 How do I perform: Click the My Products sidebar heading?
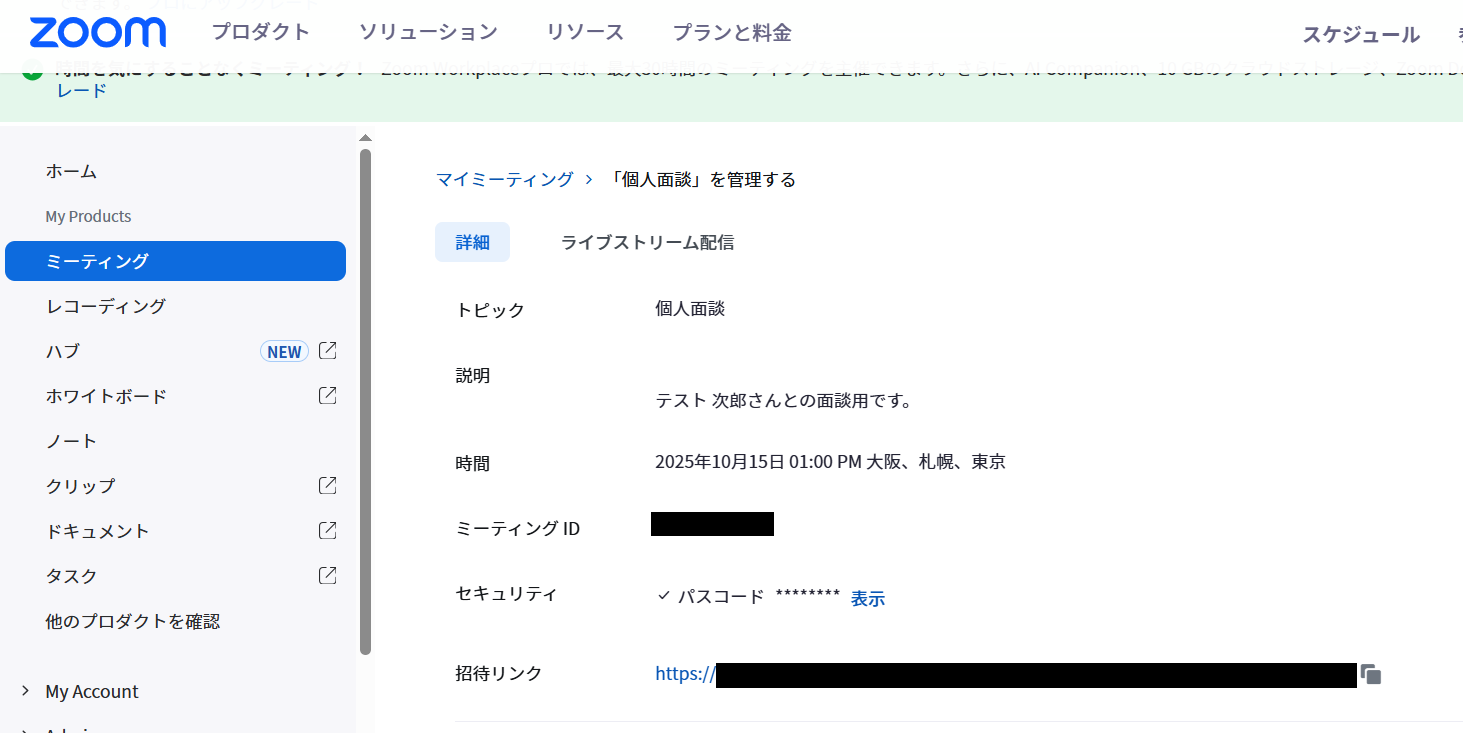[x=89, y=216]
